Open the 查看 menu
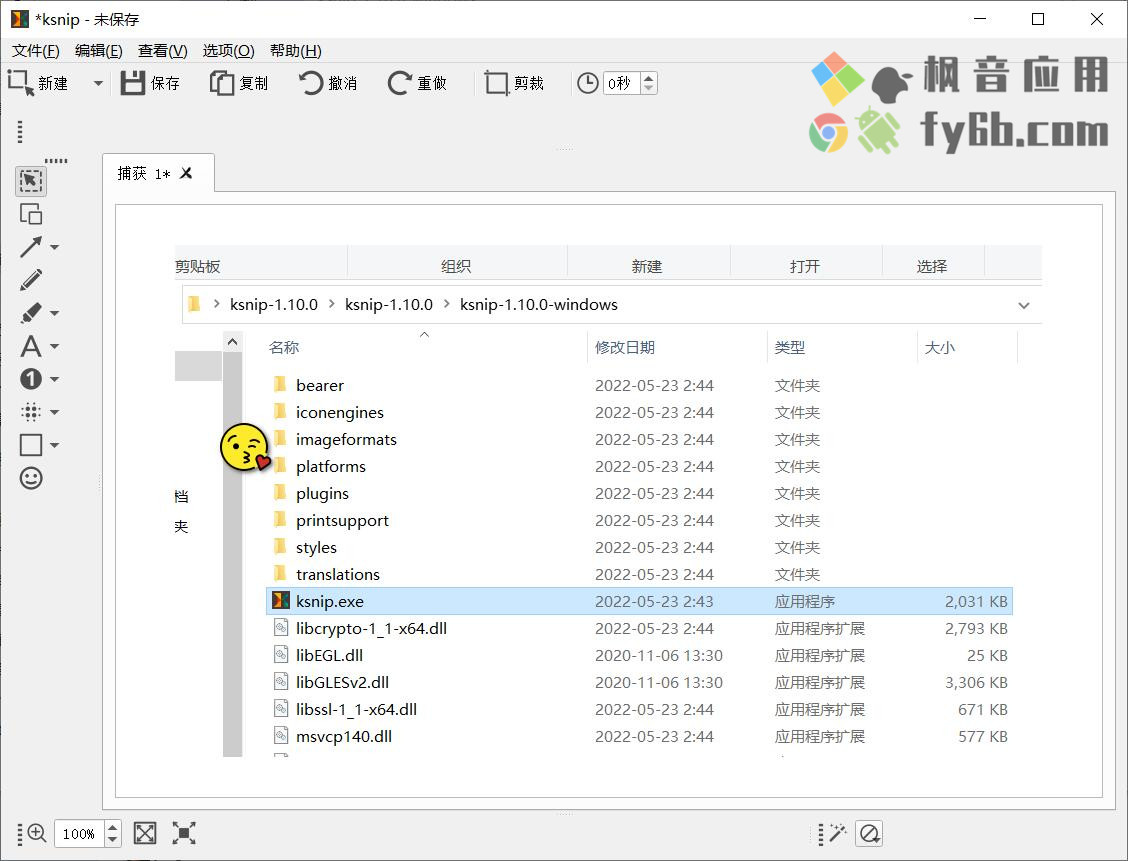The height and width of the screenshot is (861, 1128). 163,51
